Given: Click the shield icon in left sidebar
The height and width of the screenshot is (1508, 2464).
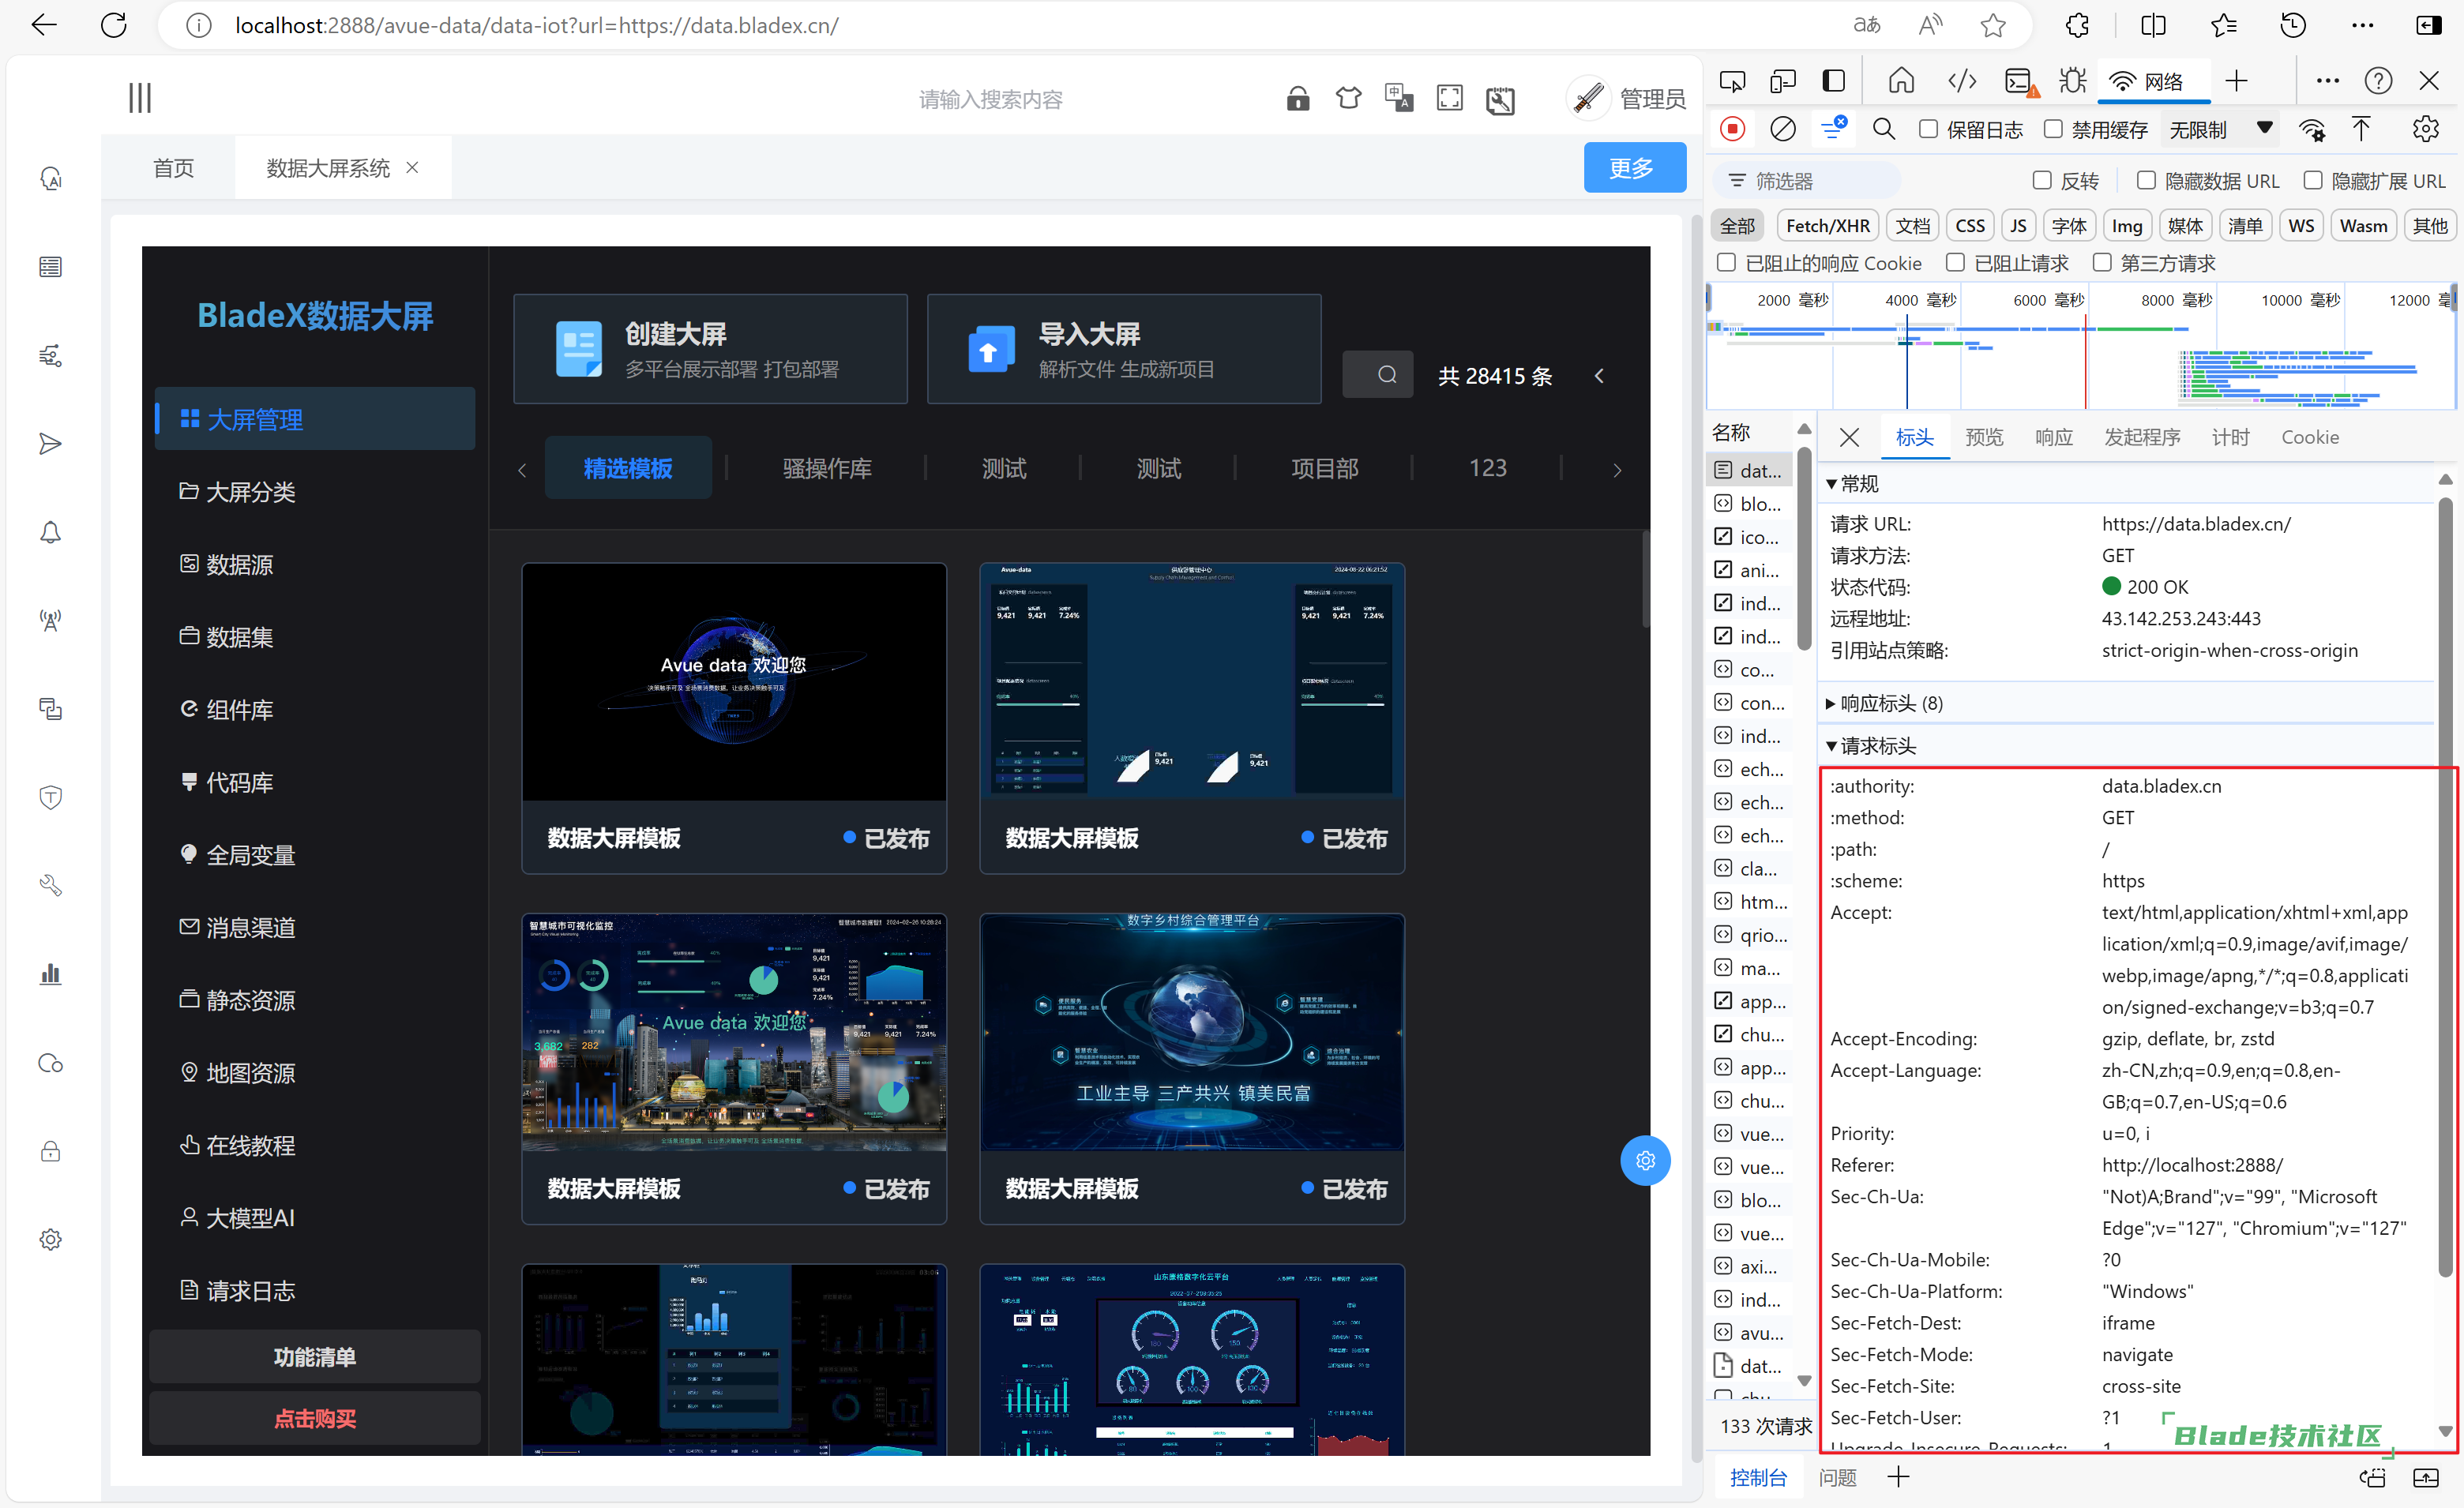Looking at the screenshot, I should [50, 797].
